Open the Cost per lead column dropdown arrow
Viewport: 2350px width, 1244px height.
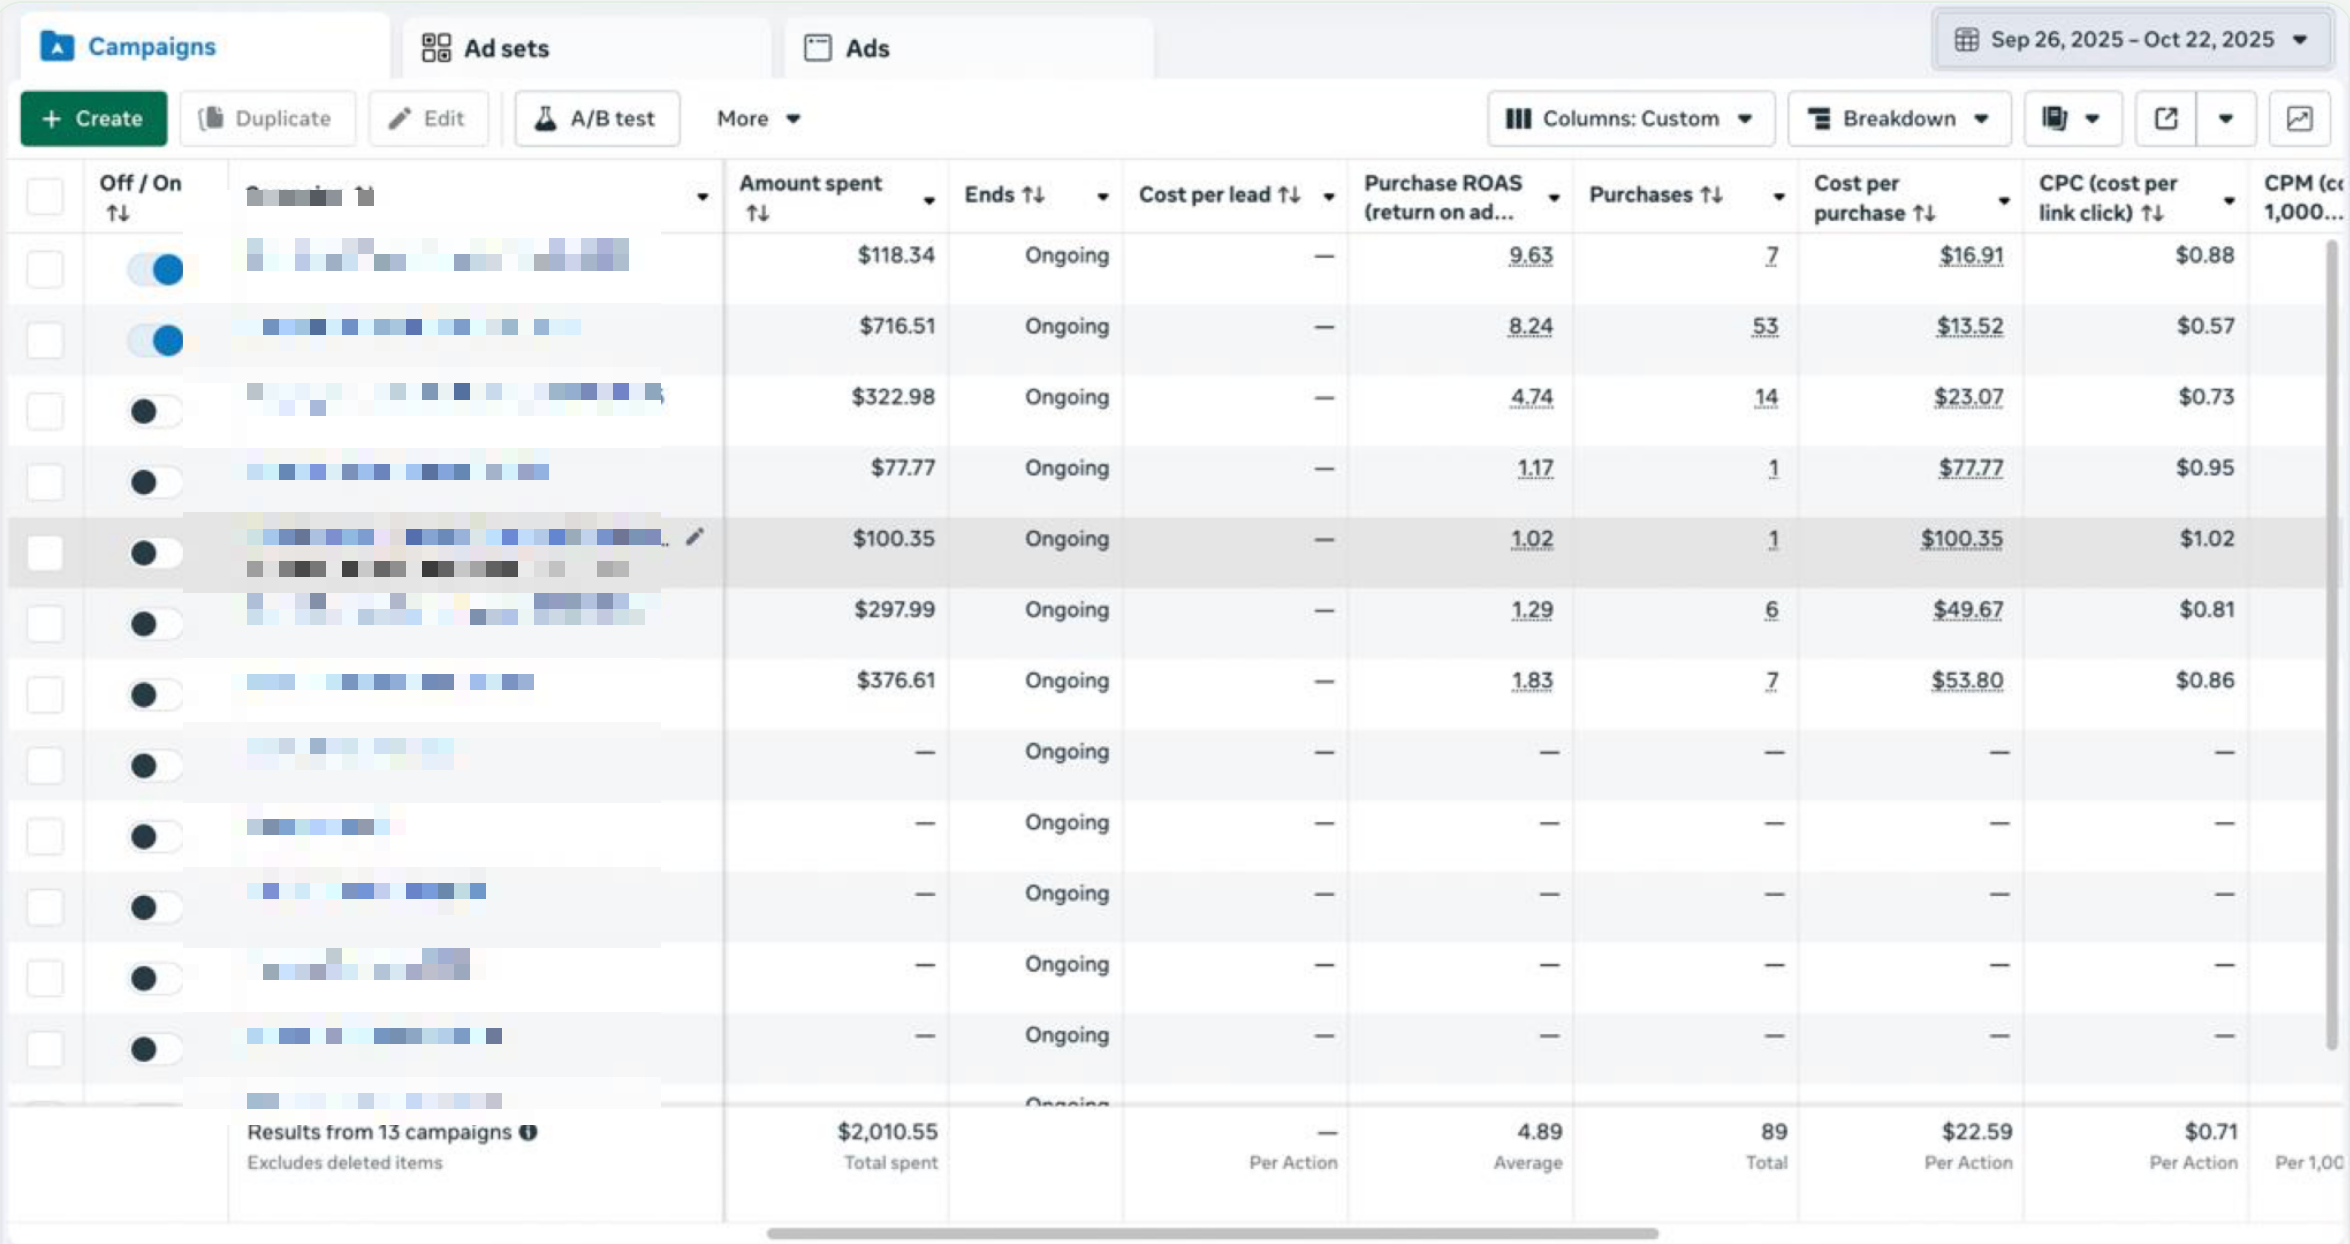click(x=1329, y=197)
